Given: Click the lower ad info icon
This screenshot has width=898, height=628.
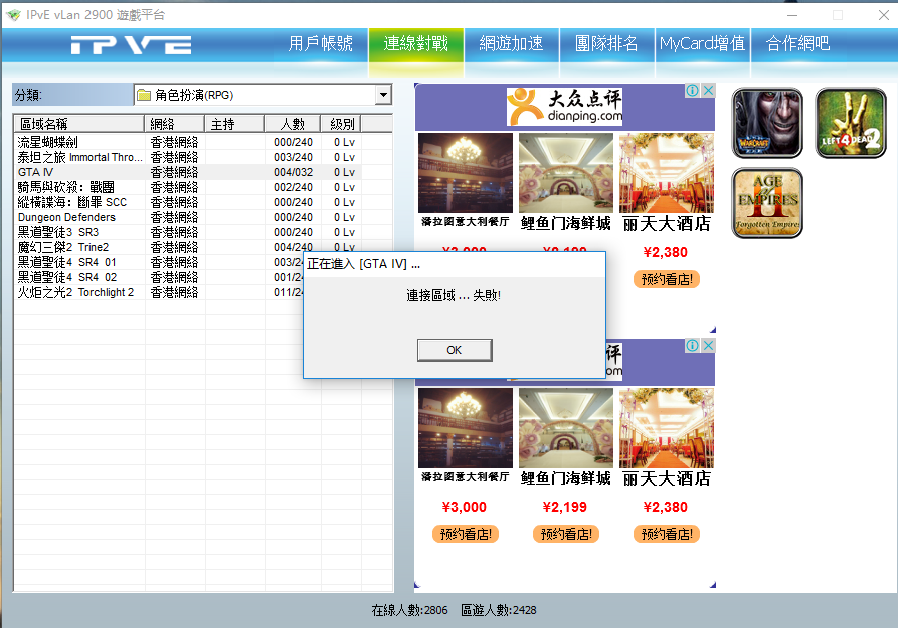Looking at the screenshot, I should tap(692, 346).
